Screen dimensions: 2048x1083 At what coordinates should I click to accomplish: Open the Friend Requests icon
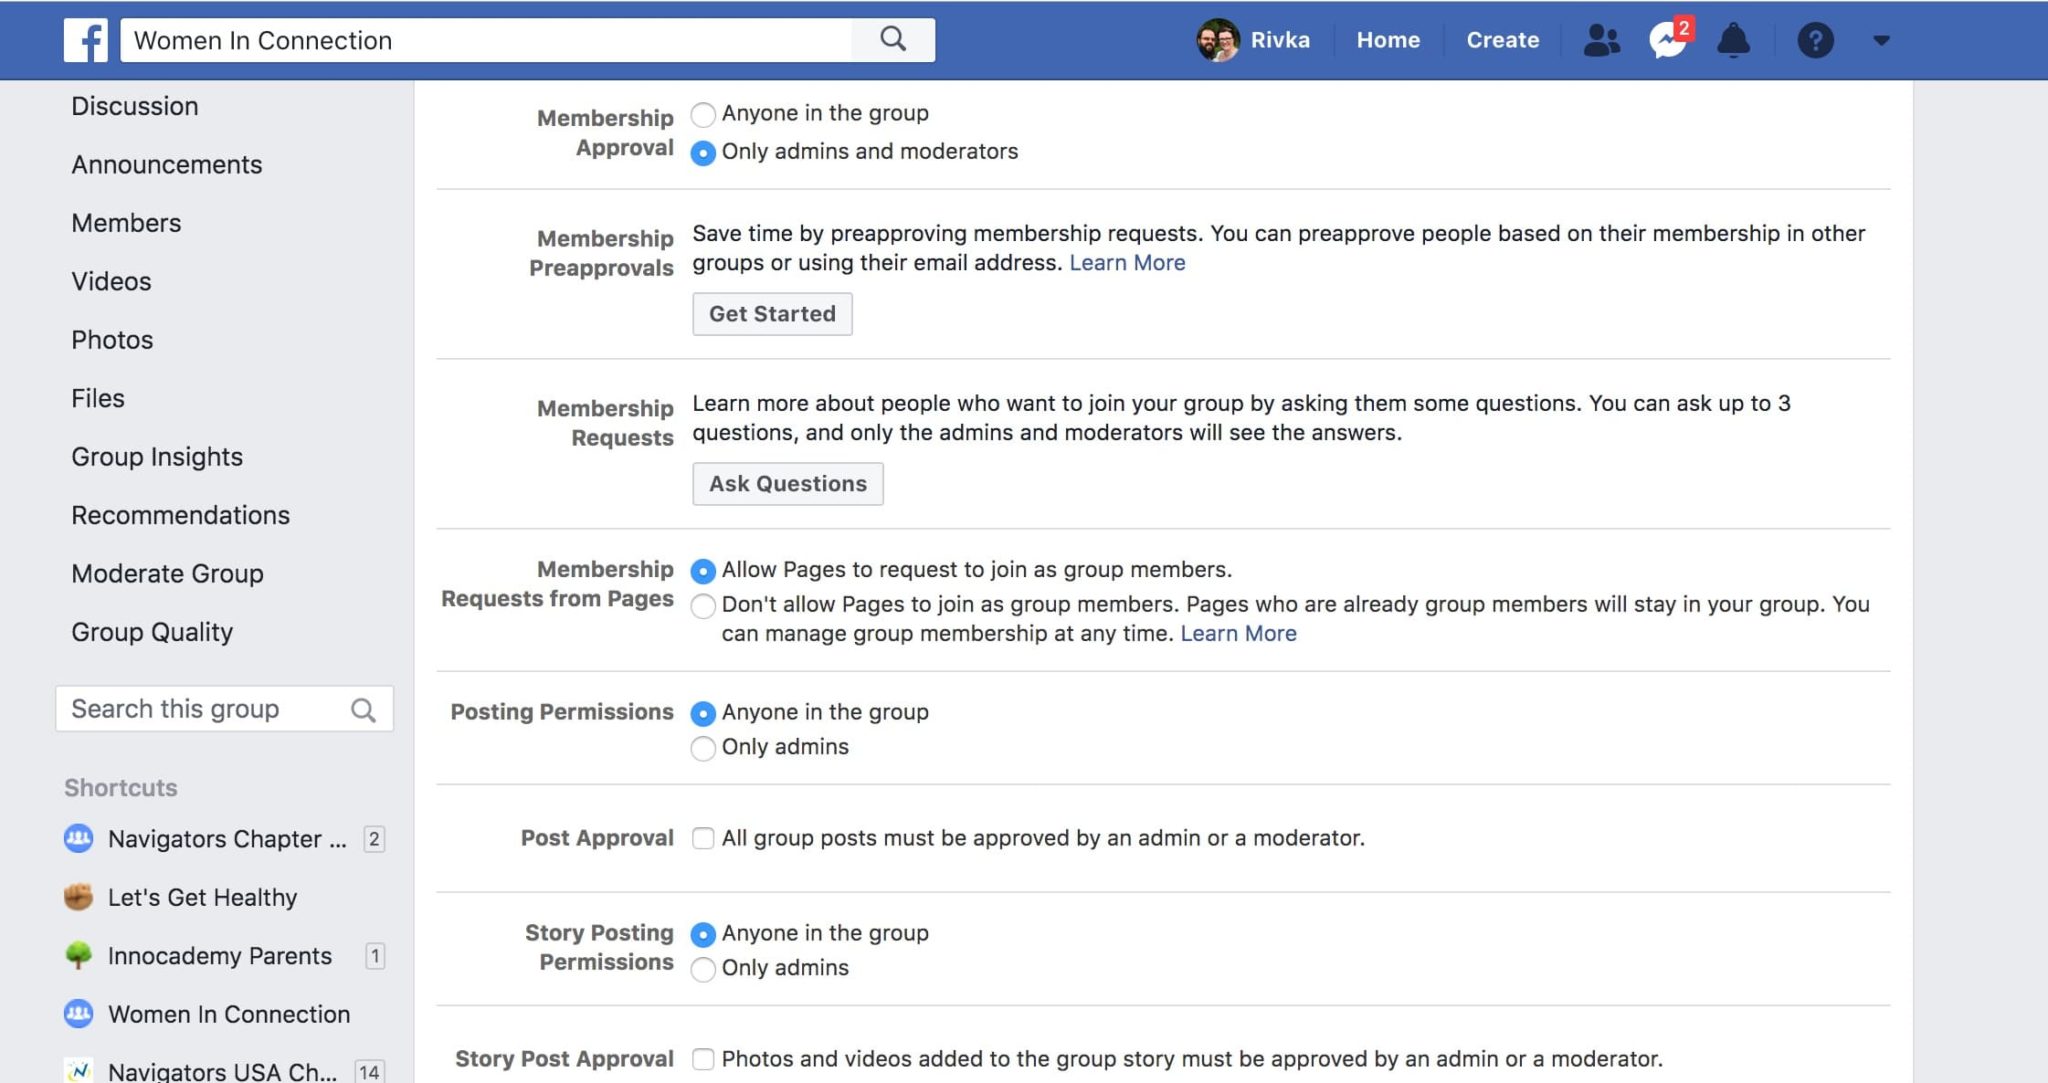(1602, 40)
